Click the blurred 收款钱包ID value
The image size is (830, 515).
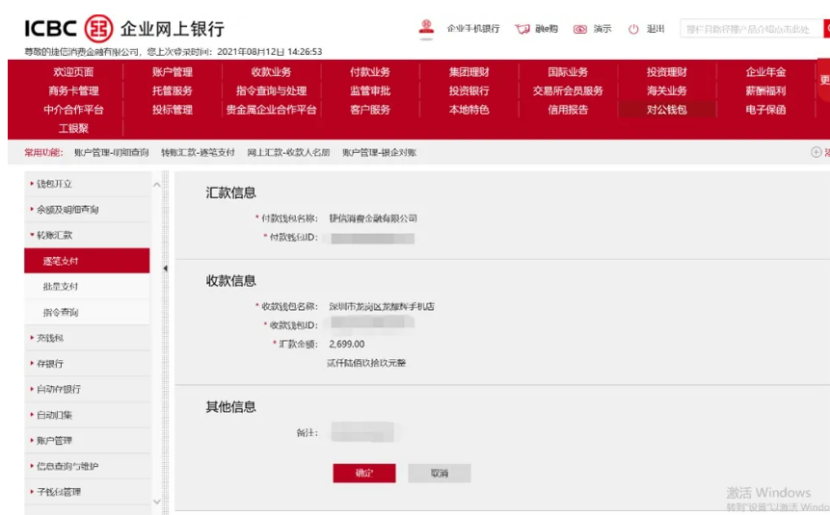coord(373,323)
